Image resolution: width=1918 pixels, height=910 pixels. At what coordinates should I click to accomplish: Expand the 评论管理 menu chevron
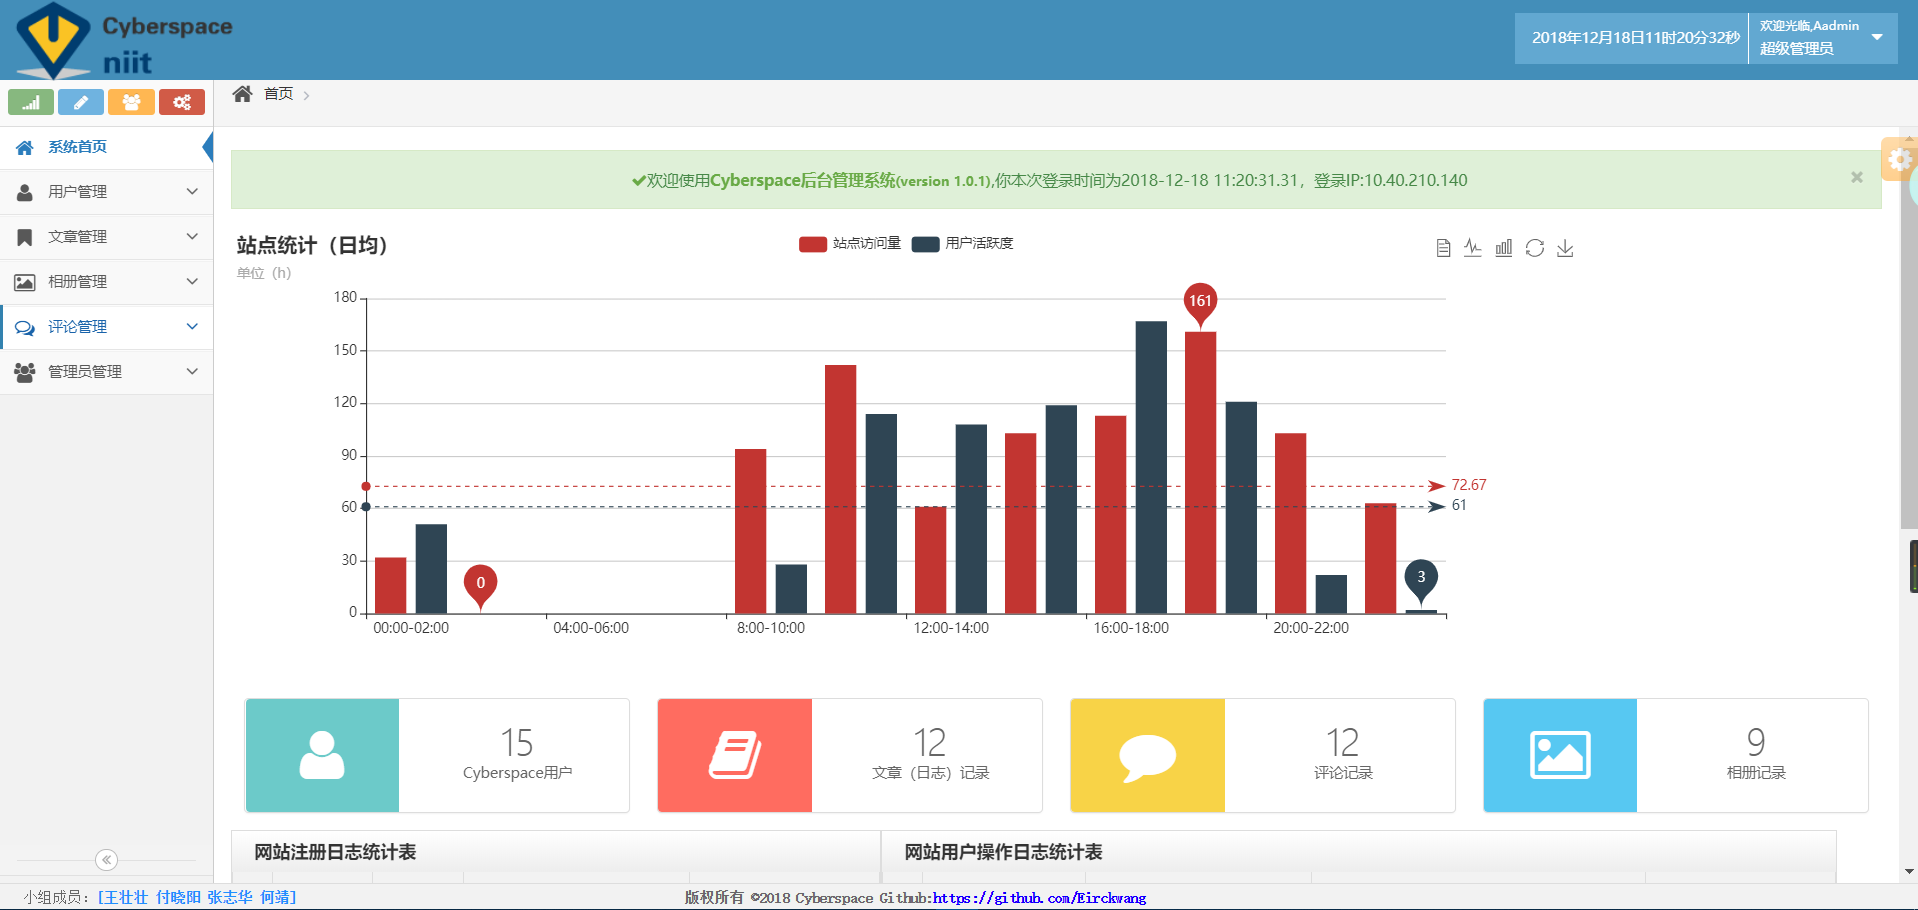(x=192, y=327)
